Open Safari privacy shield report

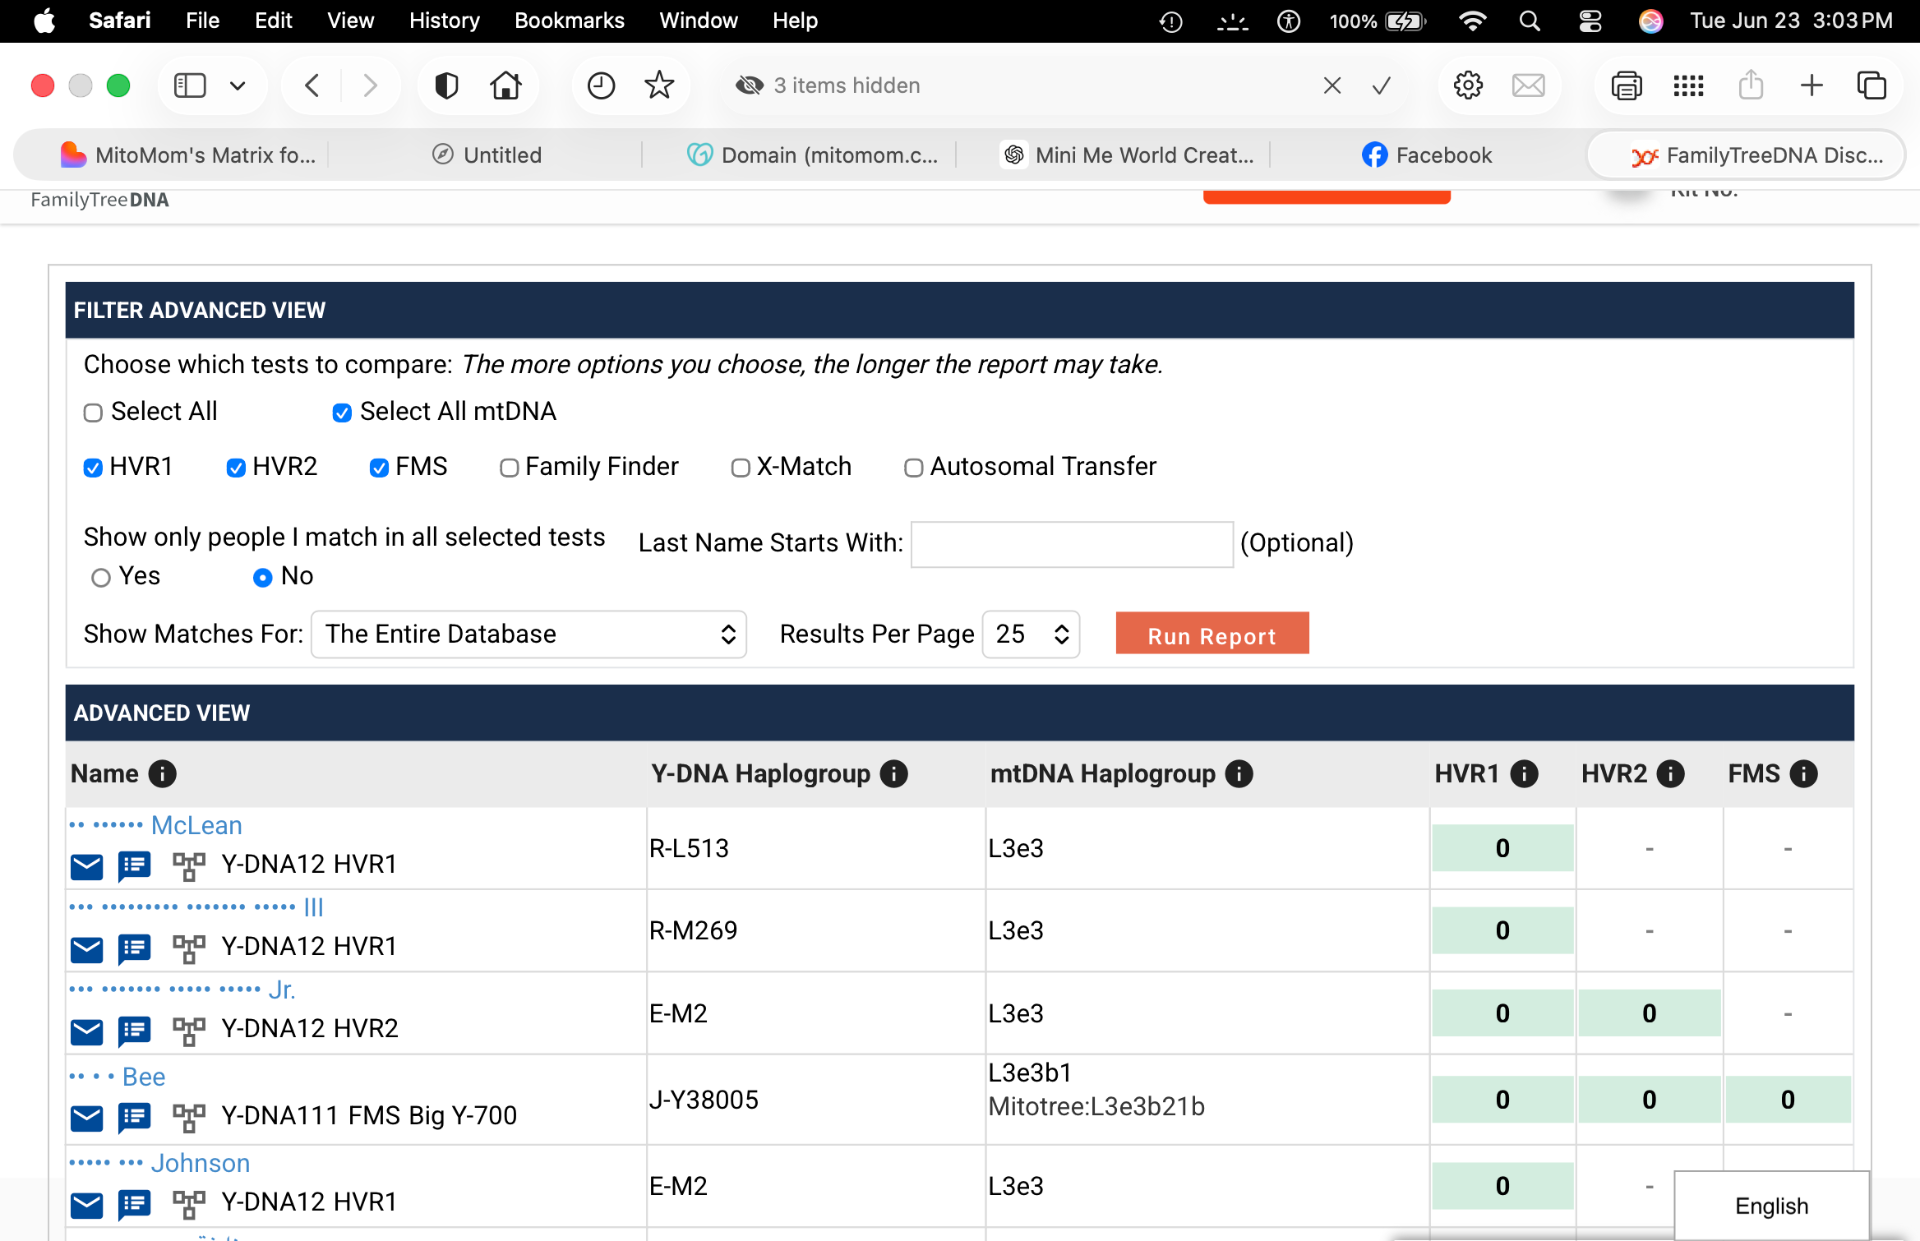(x=446, y=86)
